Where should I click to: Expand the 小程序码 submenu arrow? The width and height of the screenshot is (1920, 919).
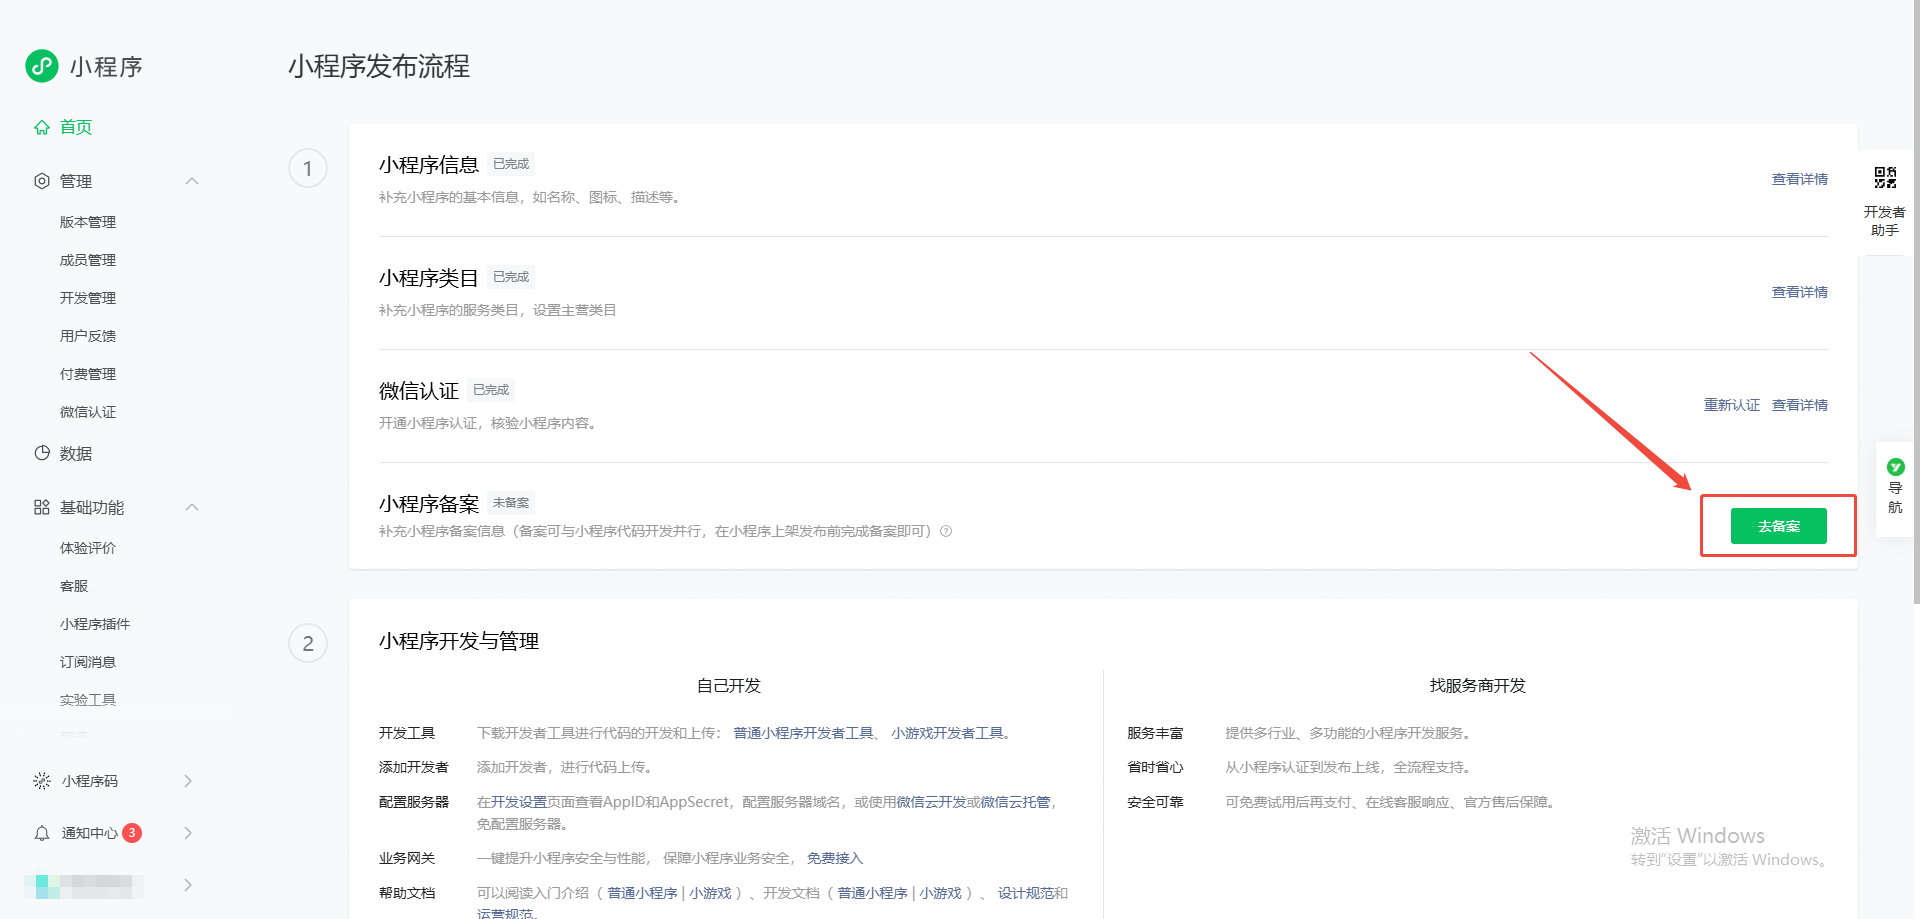(188, 781)
